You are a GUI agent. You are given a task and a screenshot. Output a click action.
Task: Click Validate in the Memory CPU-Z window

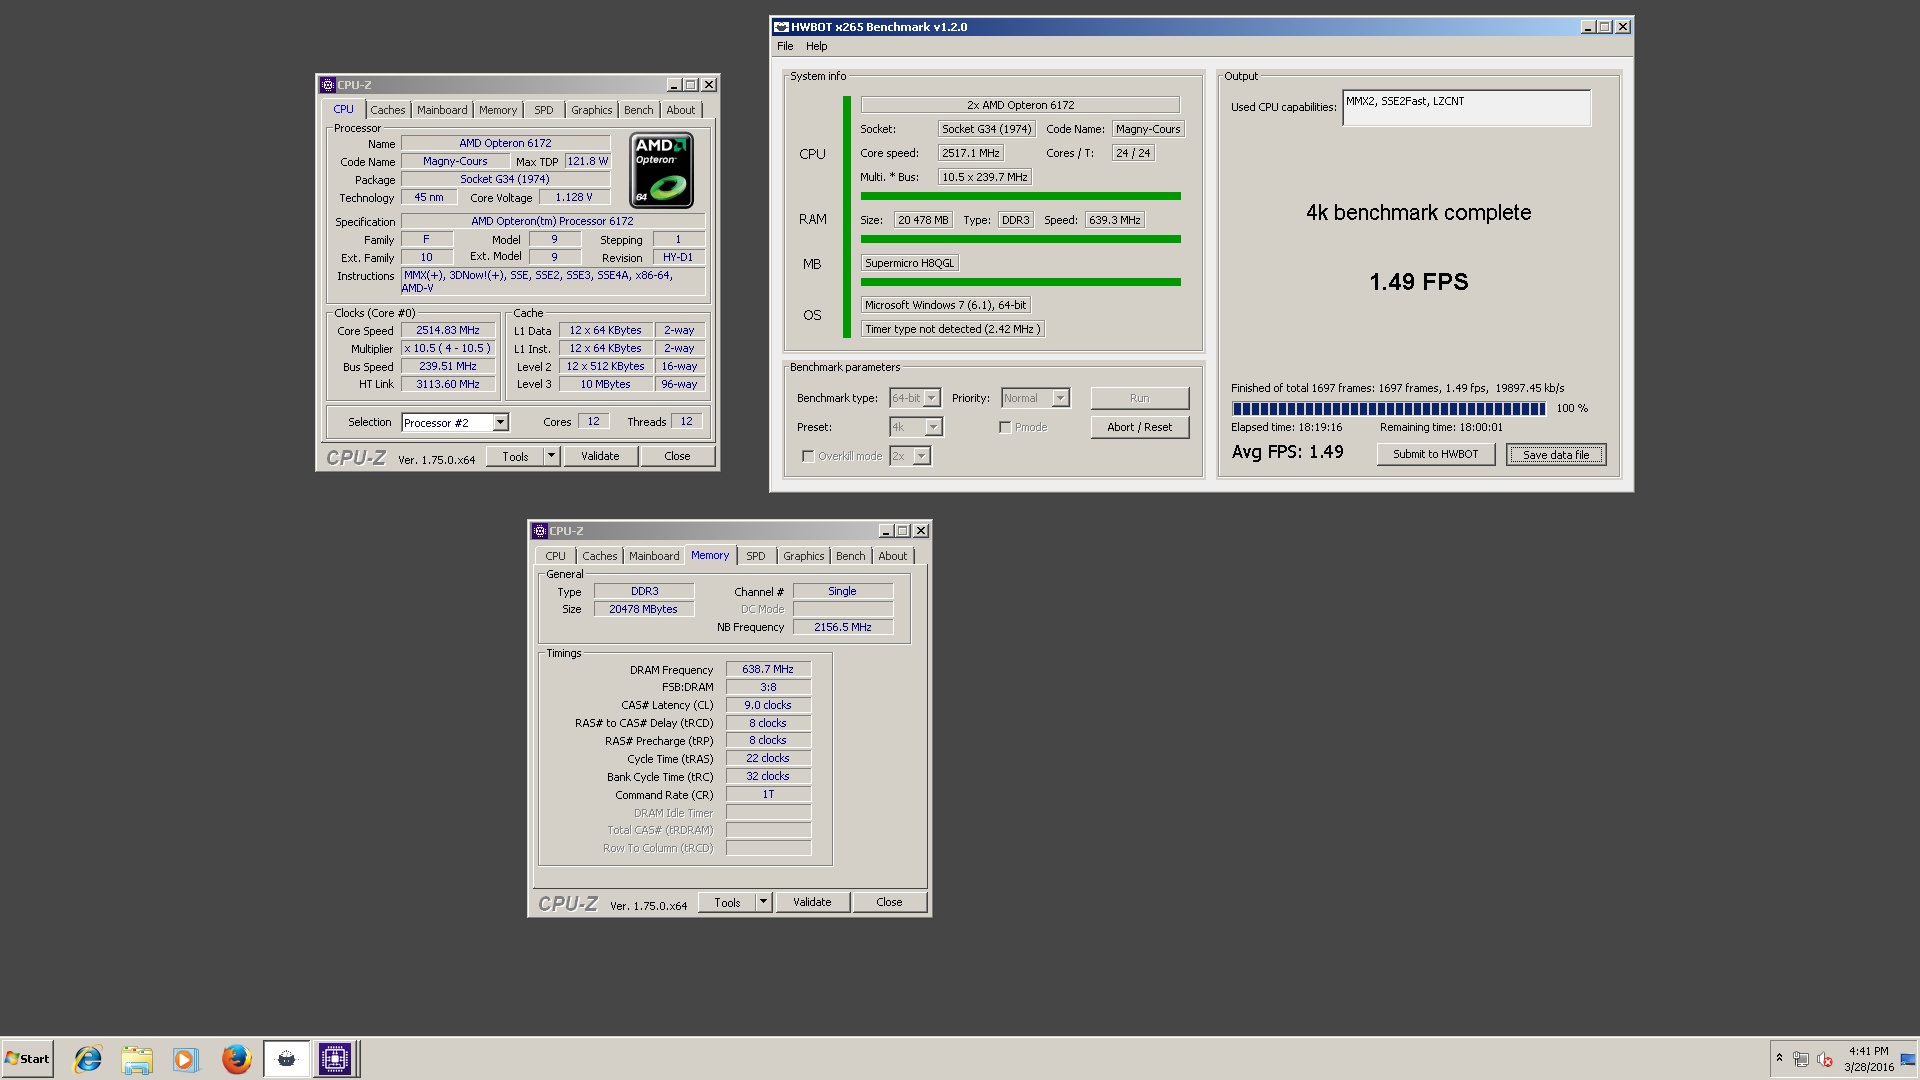pyautogui.click(x=812, y=902)
